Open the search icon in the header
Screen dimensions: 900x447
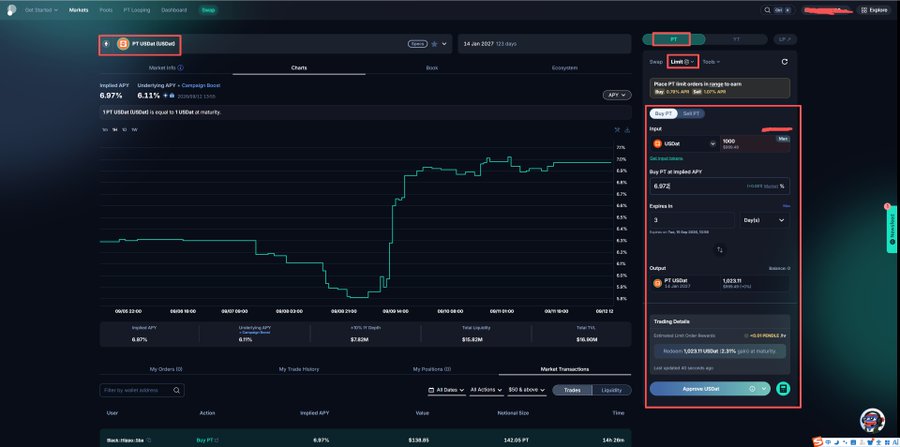click(767, 10)
